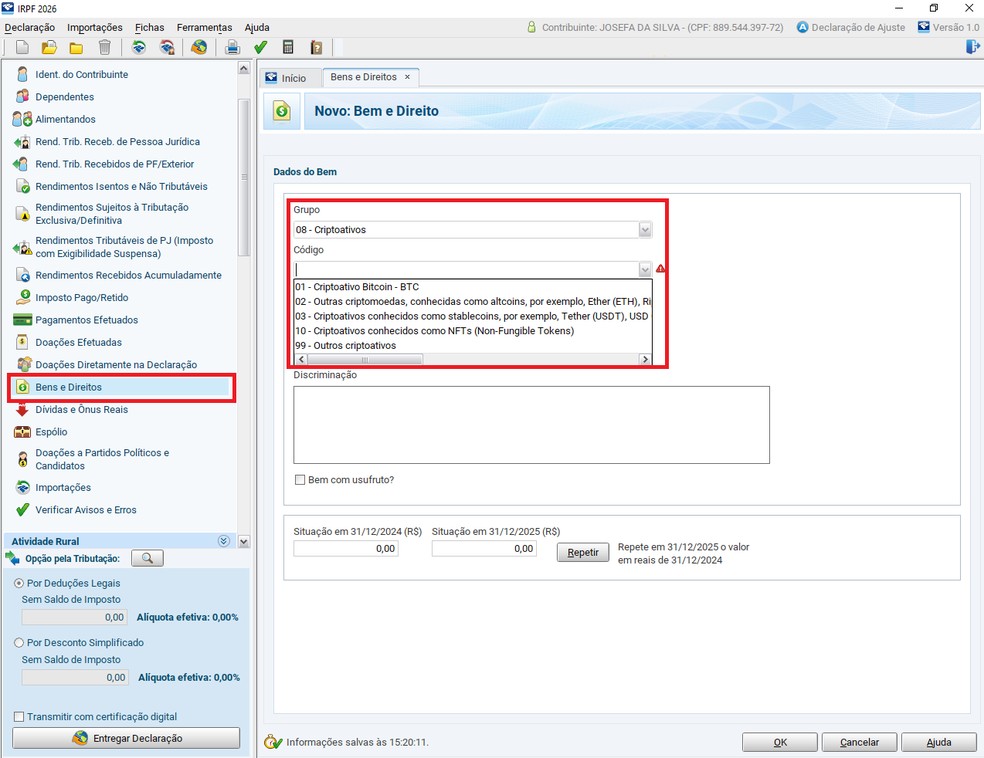Click the printer icon in toolbar
Viewport: 984px width, 758px height.
232,47
